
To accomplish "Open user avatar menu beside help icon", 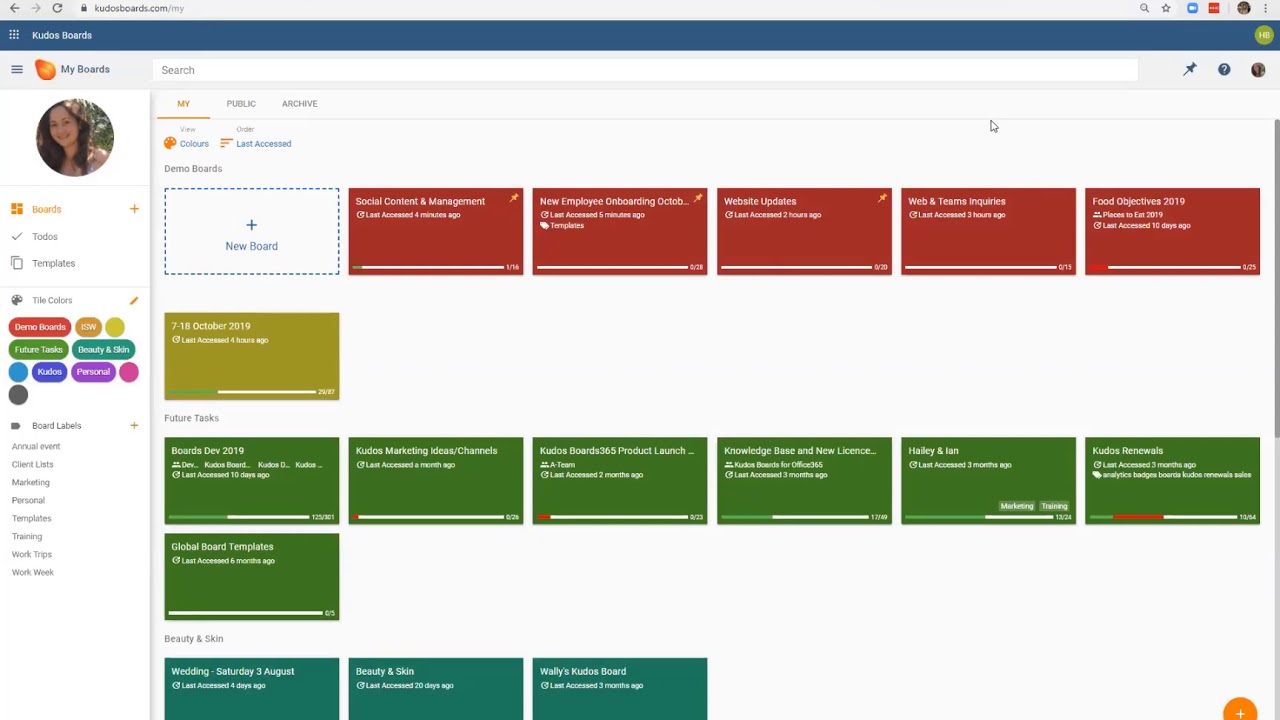I will (x=1258, y=70).
